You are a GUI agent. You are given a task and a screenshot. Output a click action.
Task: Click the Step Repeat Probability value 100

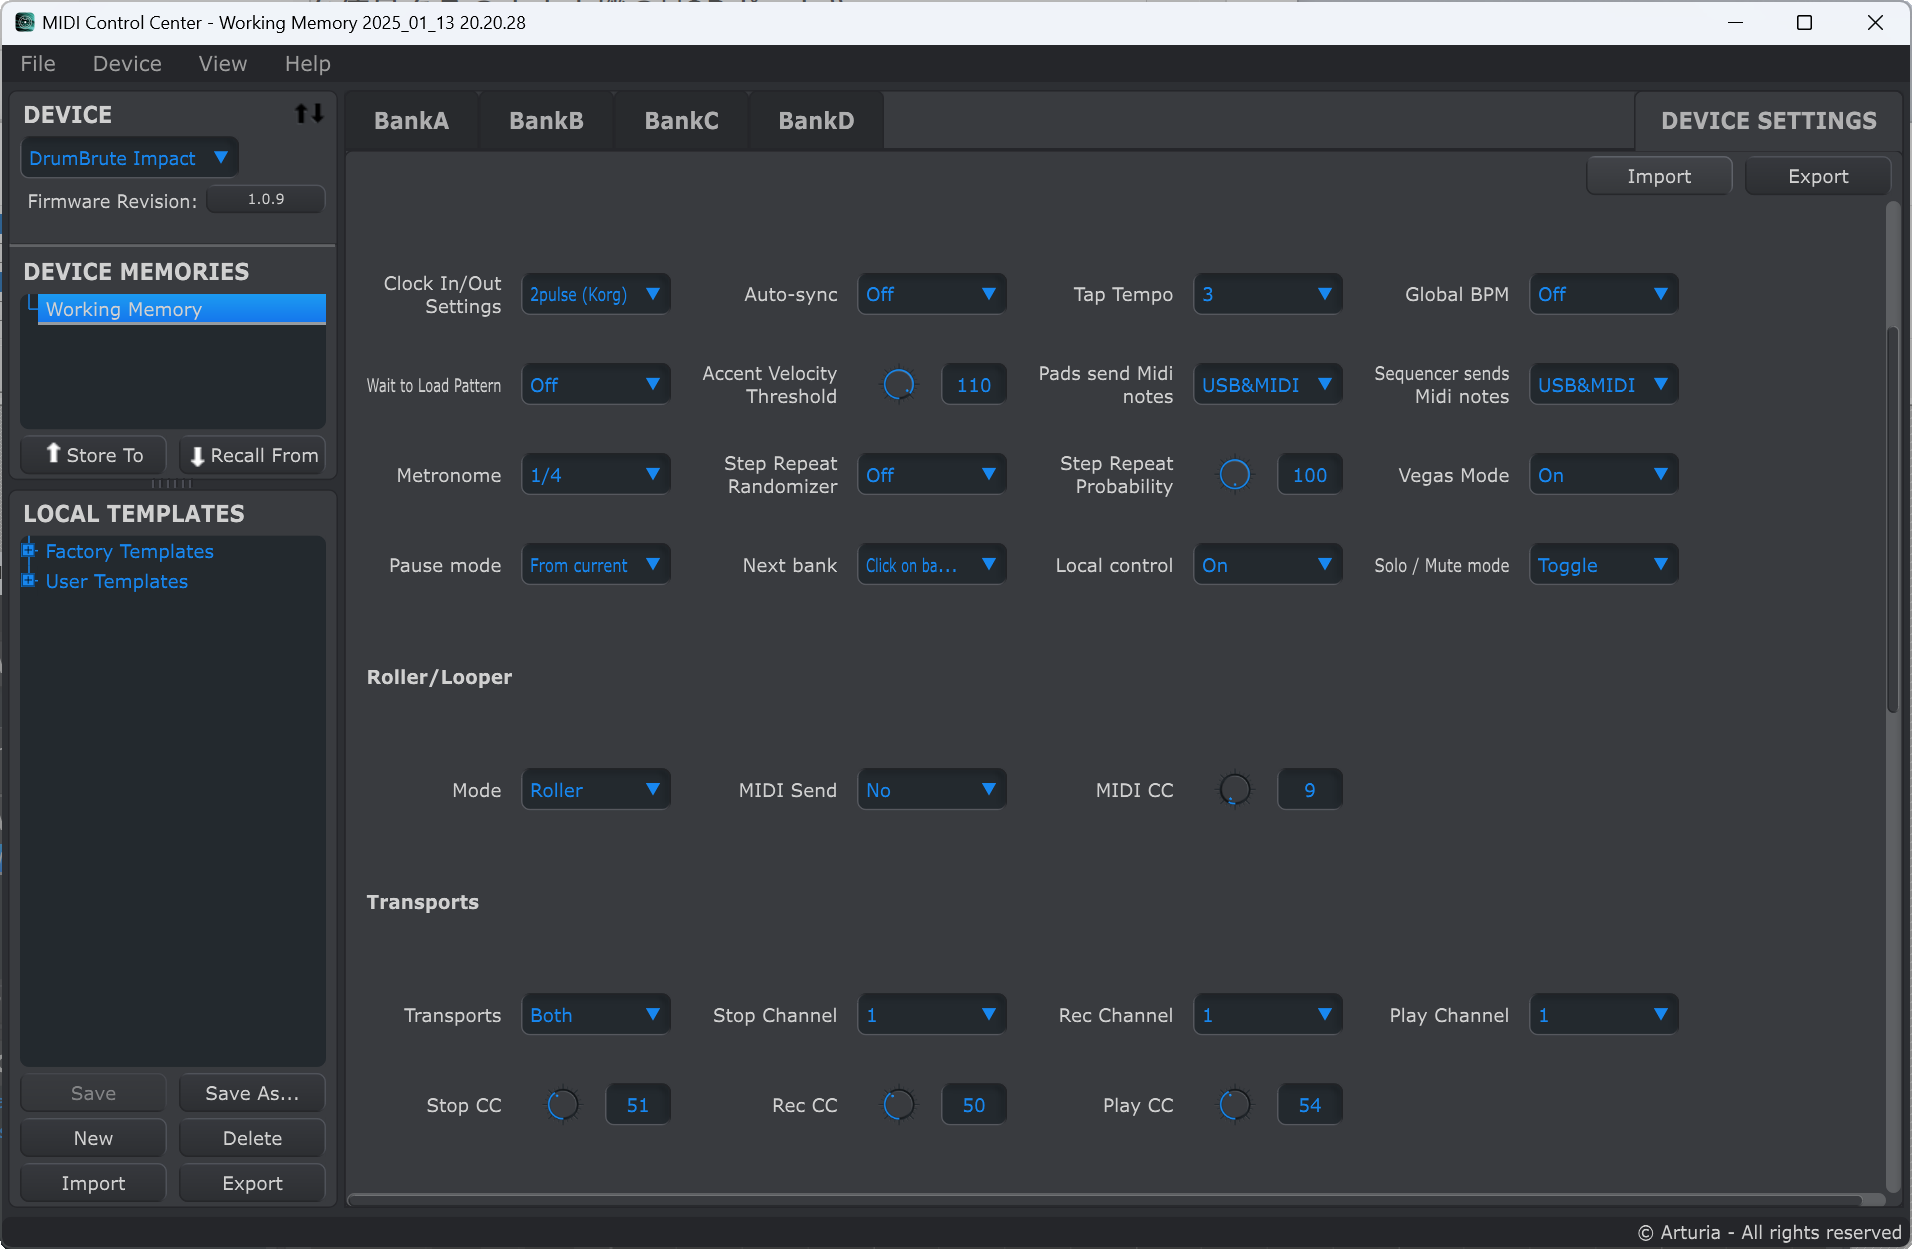(x=1310, y=475)
